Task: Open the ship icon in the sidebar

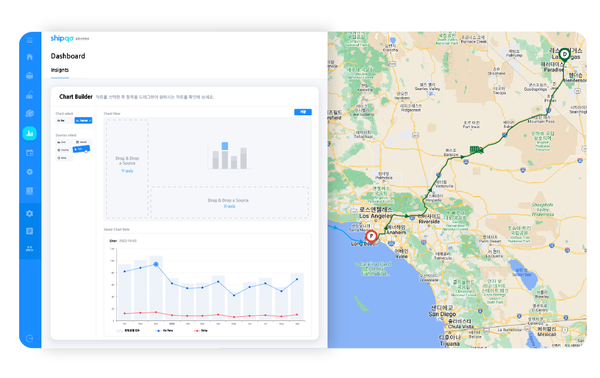Action: (x=30, y=75)
